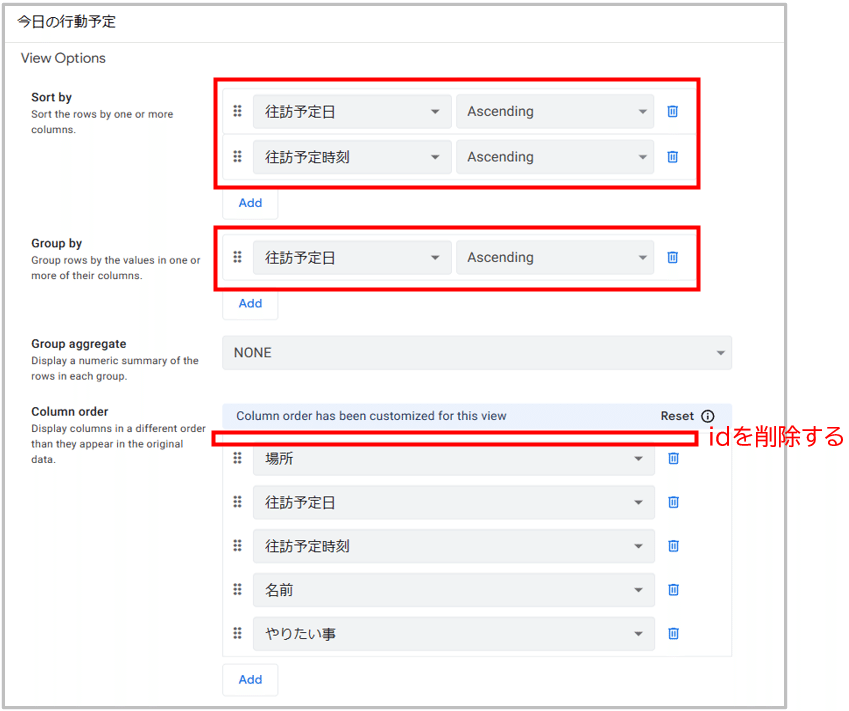849x711 pixels.
Task: Open 往訪予定日 dropdown in Column order
Action: point(454,503)
